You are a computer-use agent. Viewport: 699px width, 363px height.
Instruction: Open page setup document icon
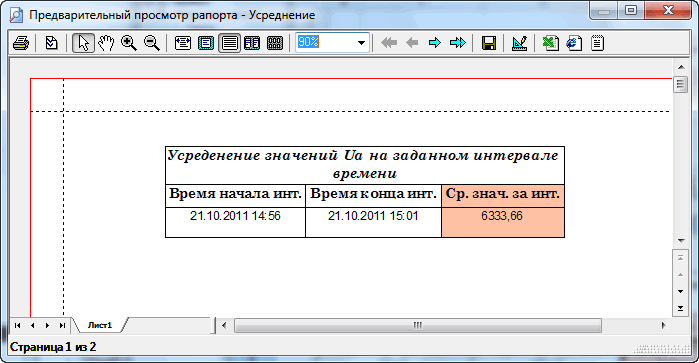click(52, 43)
